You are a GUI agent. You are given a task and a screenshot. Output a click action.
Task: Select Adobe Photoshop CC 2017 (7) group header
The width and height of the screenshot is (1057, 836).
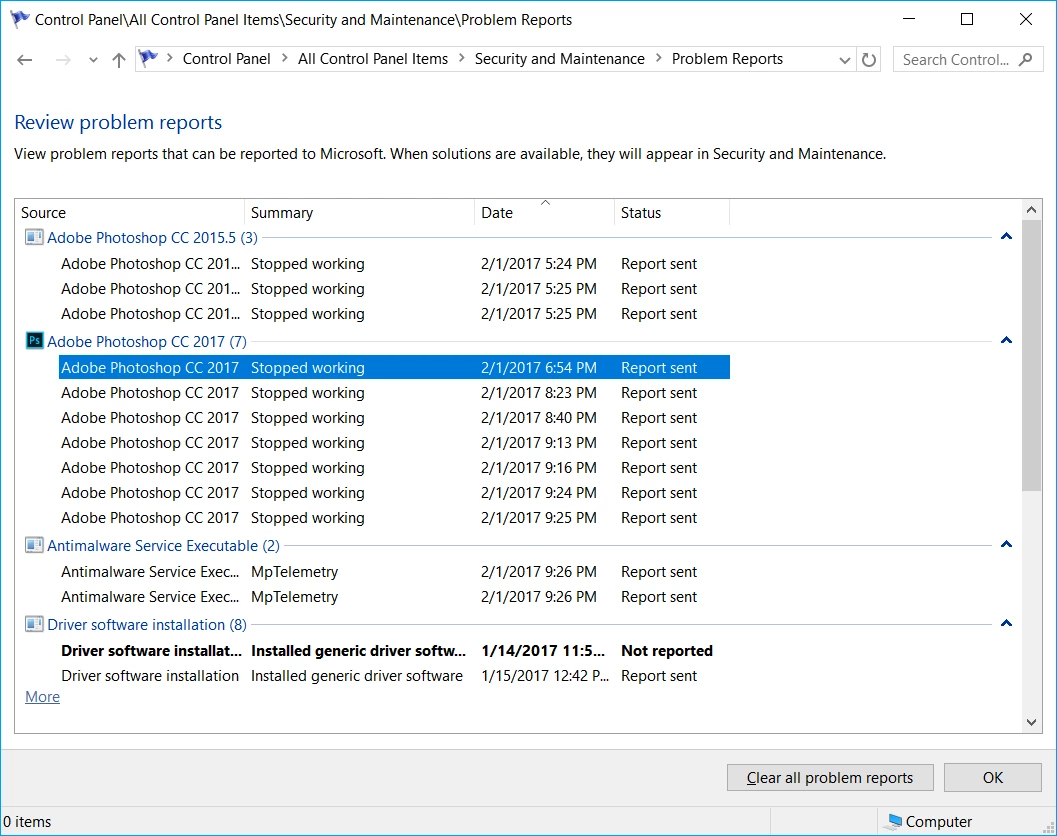tap(147, 342)
